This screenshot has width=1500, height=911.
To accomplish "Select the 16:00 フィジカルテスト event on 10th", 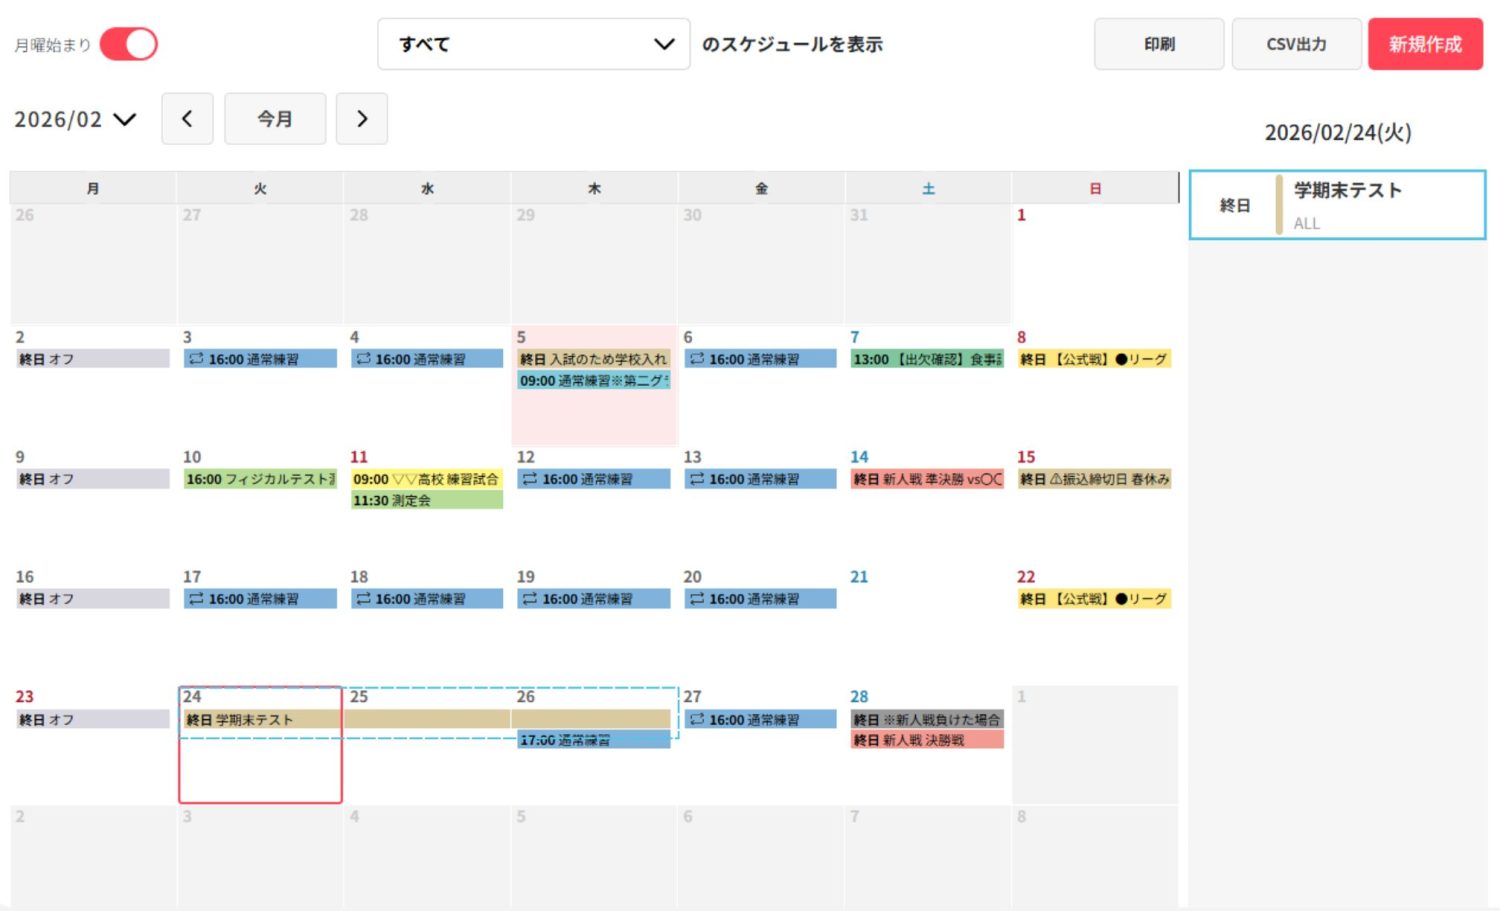I will [260, 479].
